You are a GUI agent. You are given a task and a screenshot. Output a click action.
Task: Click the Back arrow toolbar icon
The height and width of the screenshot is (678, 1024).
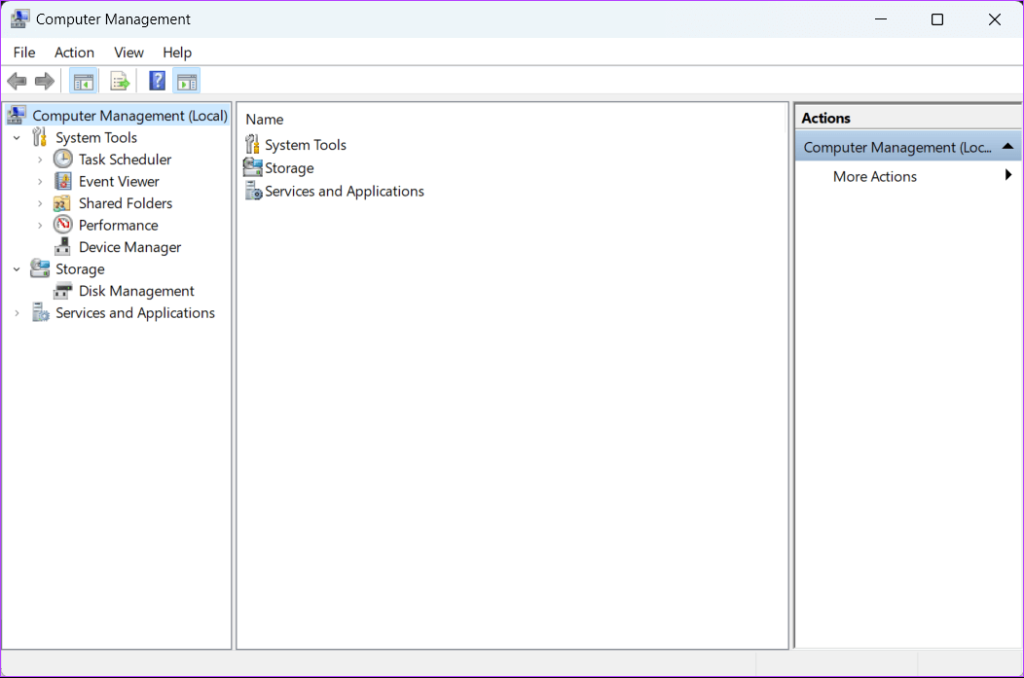17,81
